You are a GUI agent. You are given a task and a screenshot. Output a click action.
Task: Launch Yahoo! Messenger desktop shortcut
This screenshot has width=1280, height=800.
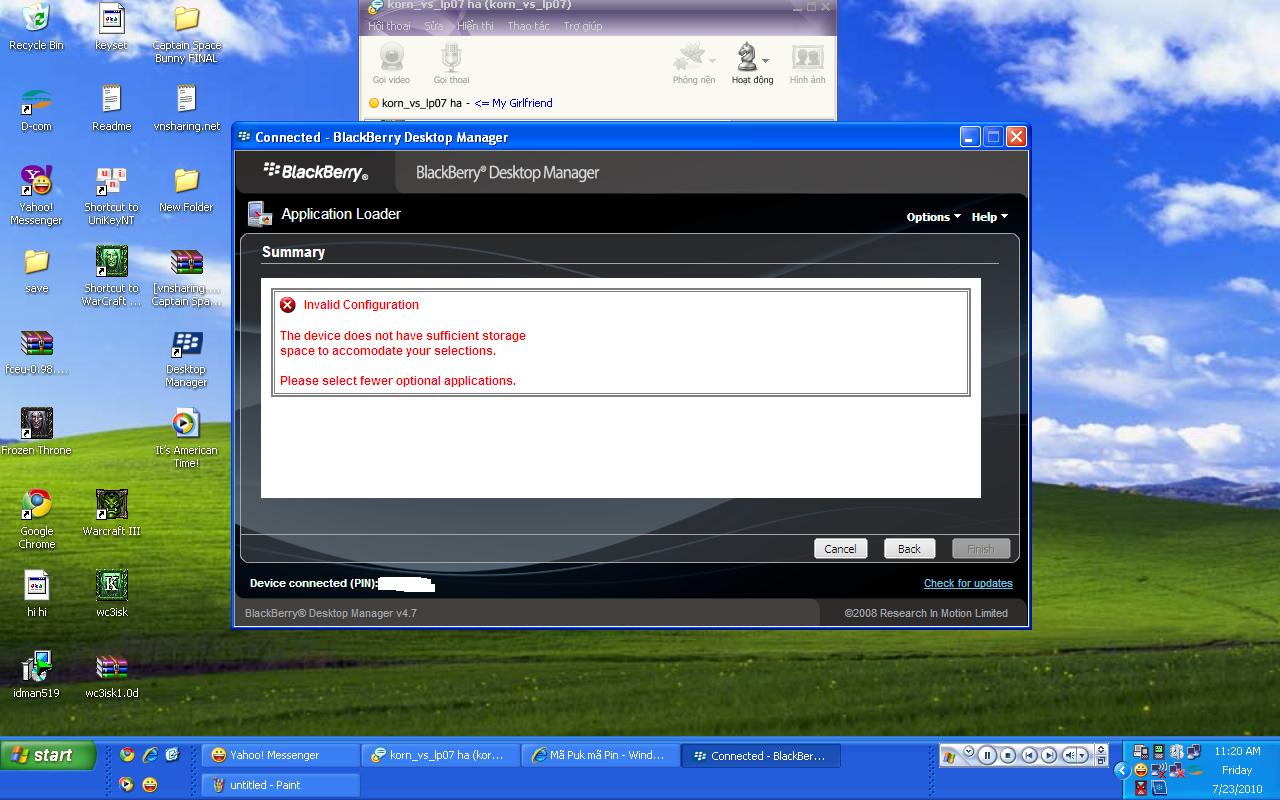click(36, 195)
